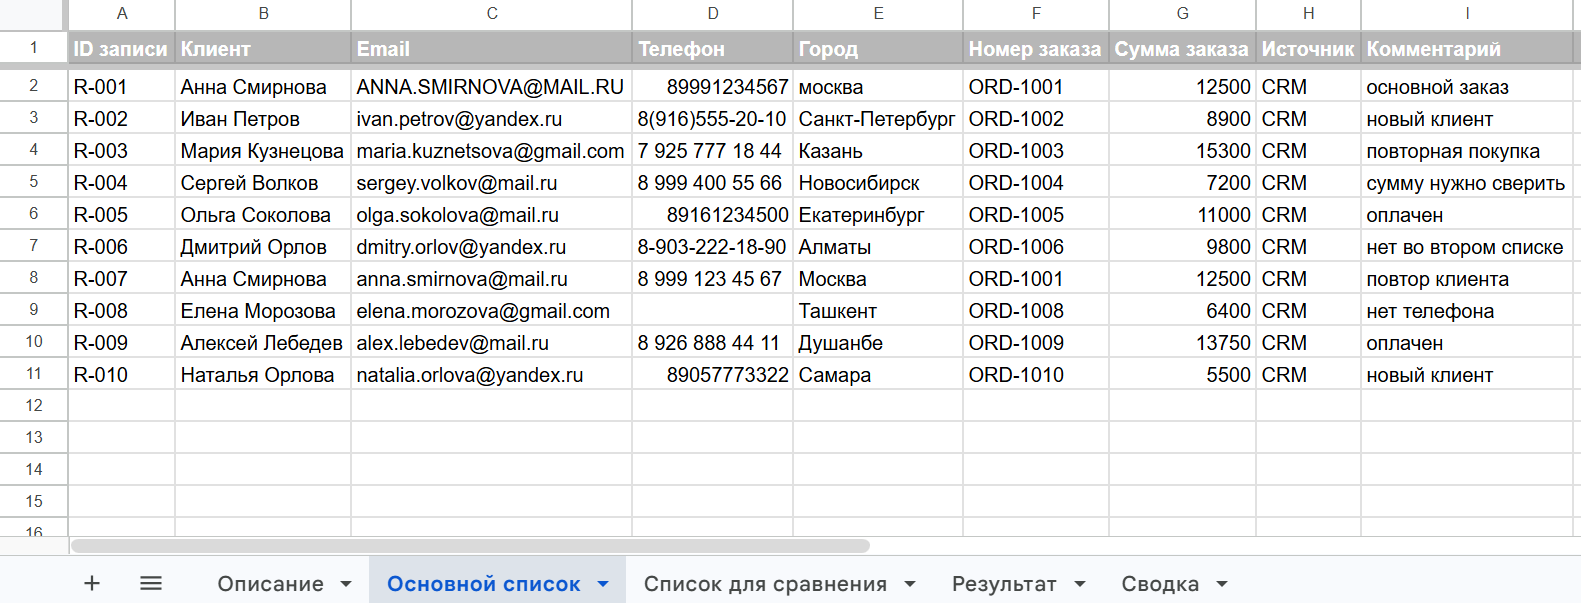Select row 14 header number
Screen dimensions: 1581x603
(x=34, y=470)
